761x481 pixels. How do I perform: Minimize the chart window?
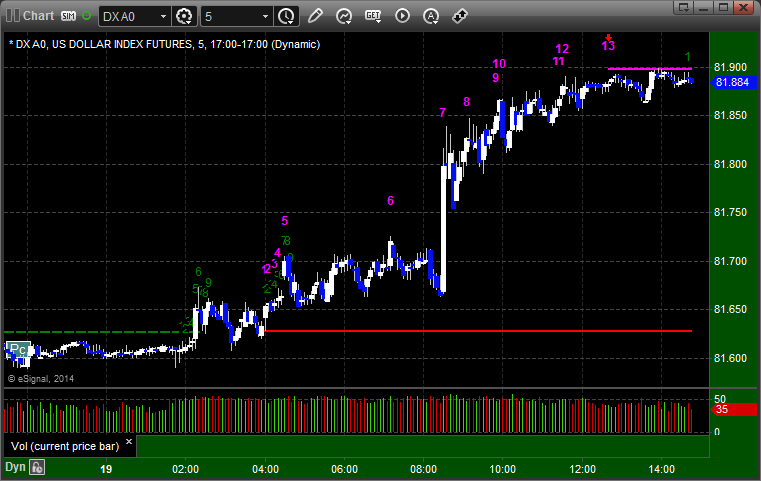pyautogui.click(x=704, y=7)
